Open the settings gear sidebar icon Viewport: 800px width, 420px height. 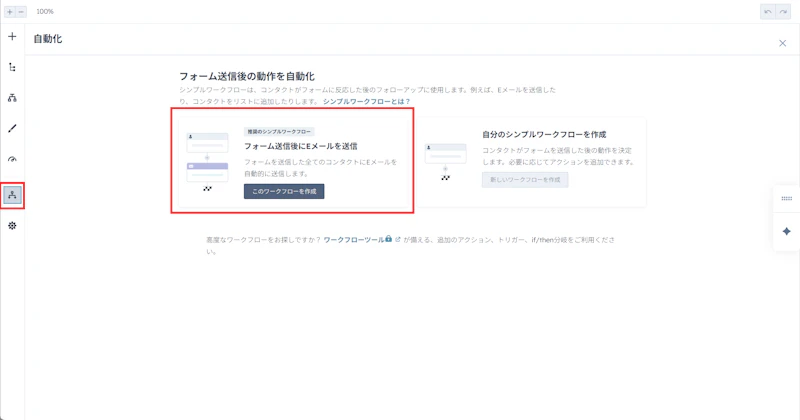click(x=12, y=226)
